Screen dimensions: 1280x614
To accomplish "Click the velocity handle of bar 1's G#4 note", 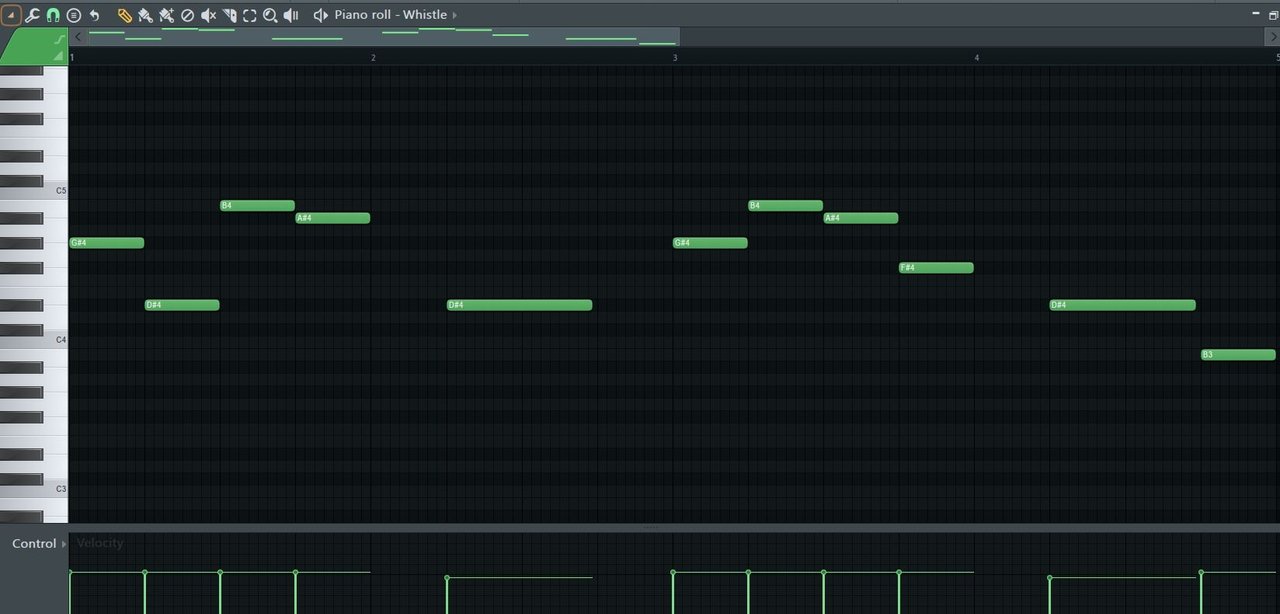I will click(x=70, y=572).
